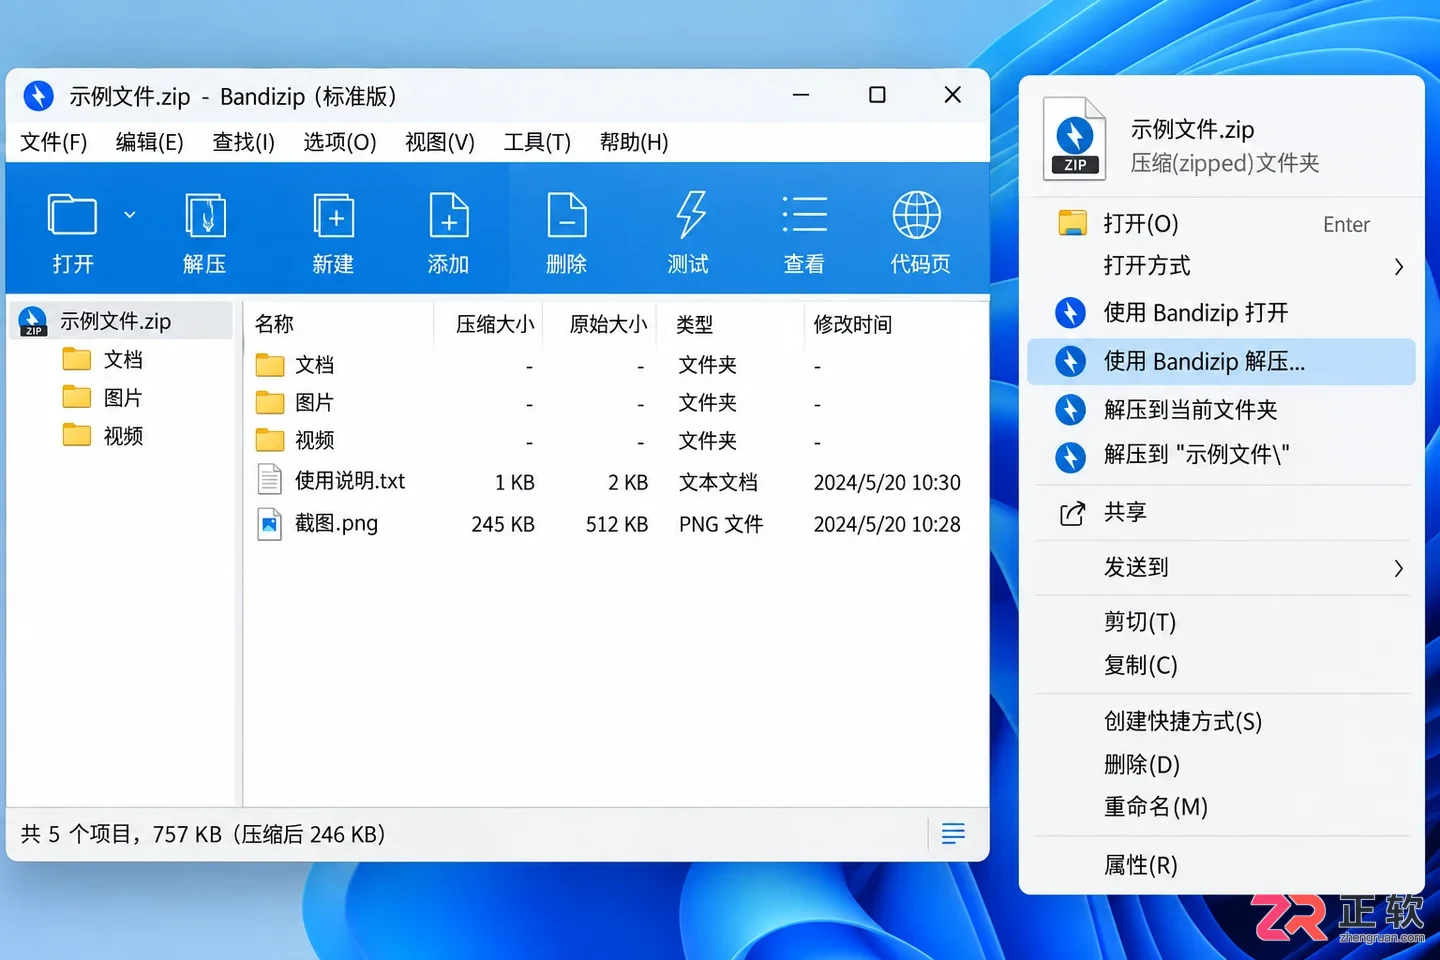Click the 2024/5/20 10:30 modified time cell
1440x960 pixels.
(x=887, y=482)
